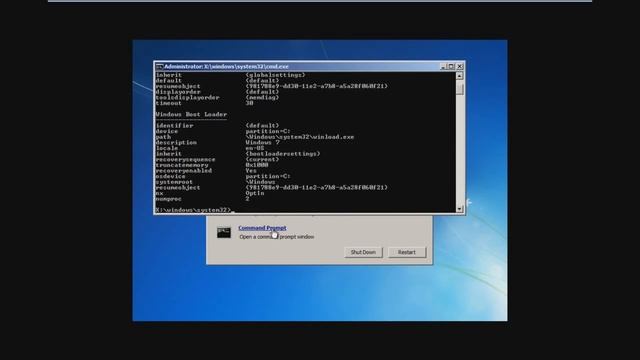
Task: Click the 'Windows Boot Loader' heading text
Action: tap(191, 115)
